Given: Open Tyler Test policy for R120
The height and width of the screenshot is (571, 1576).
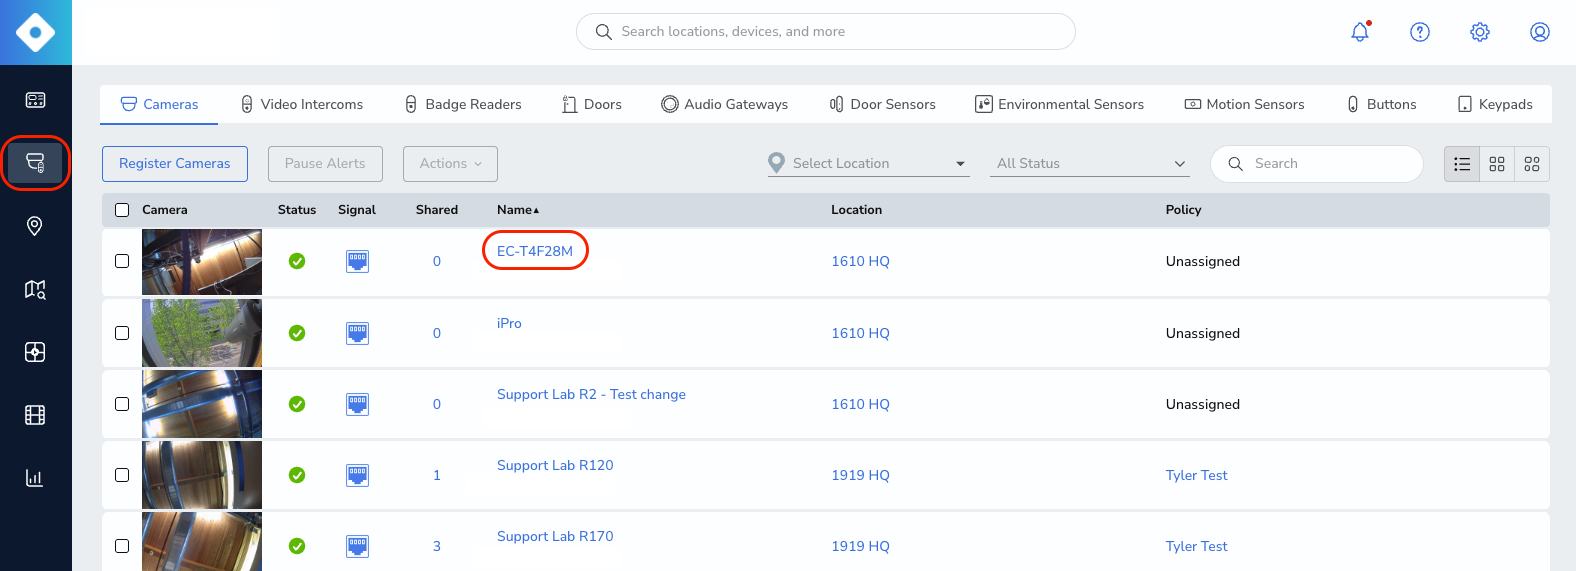Looking at the screenshot, I should (1196, 475).
